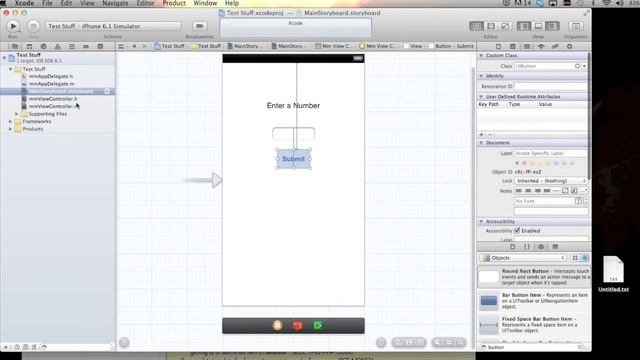Go forward in editor history
Screen dimensions: 640x360
[144, 47]
